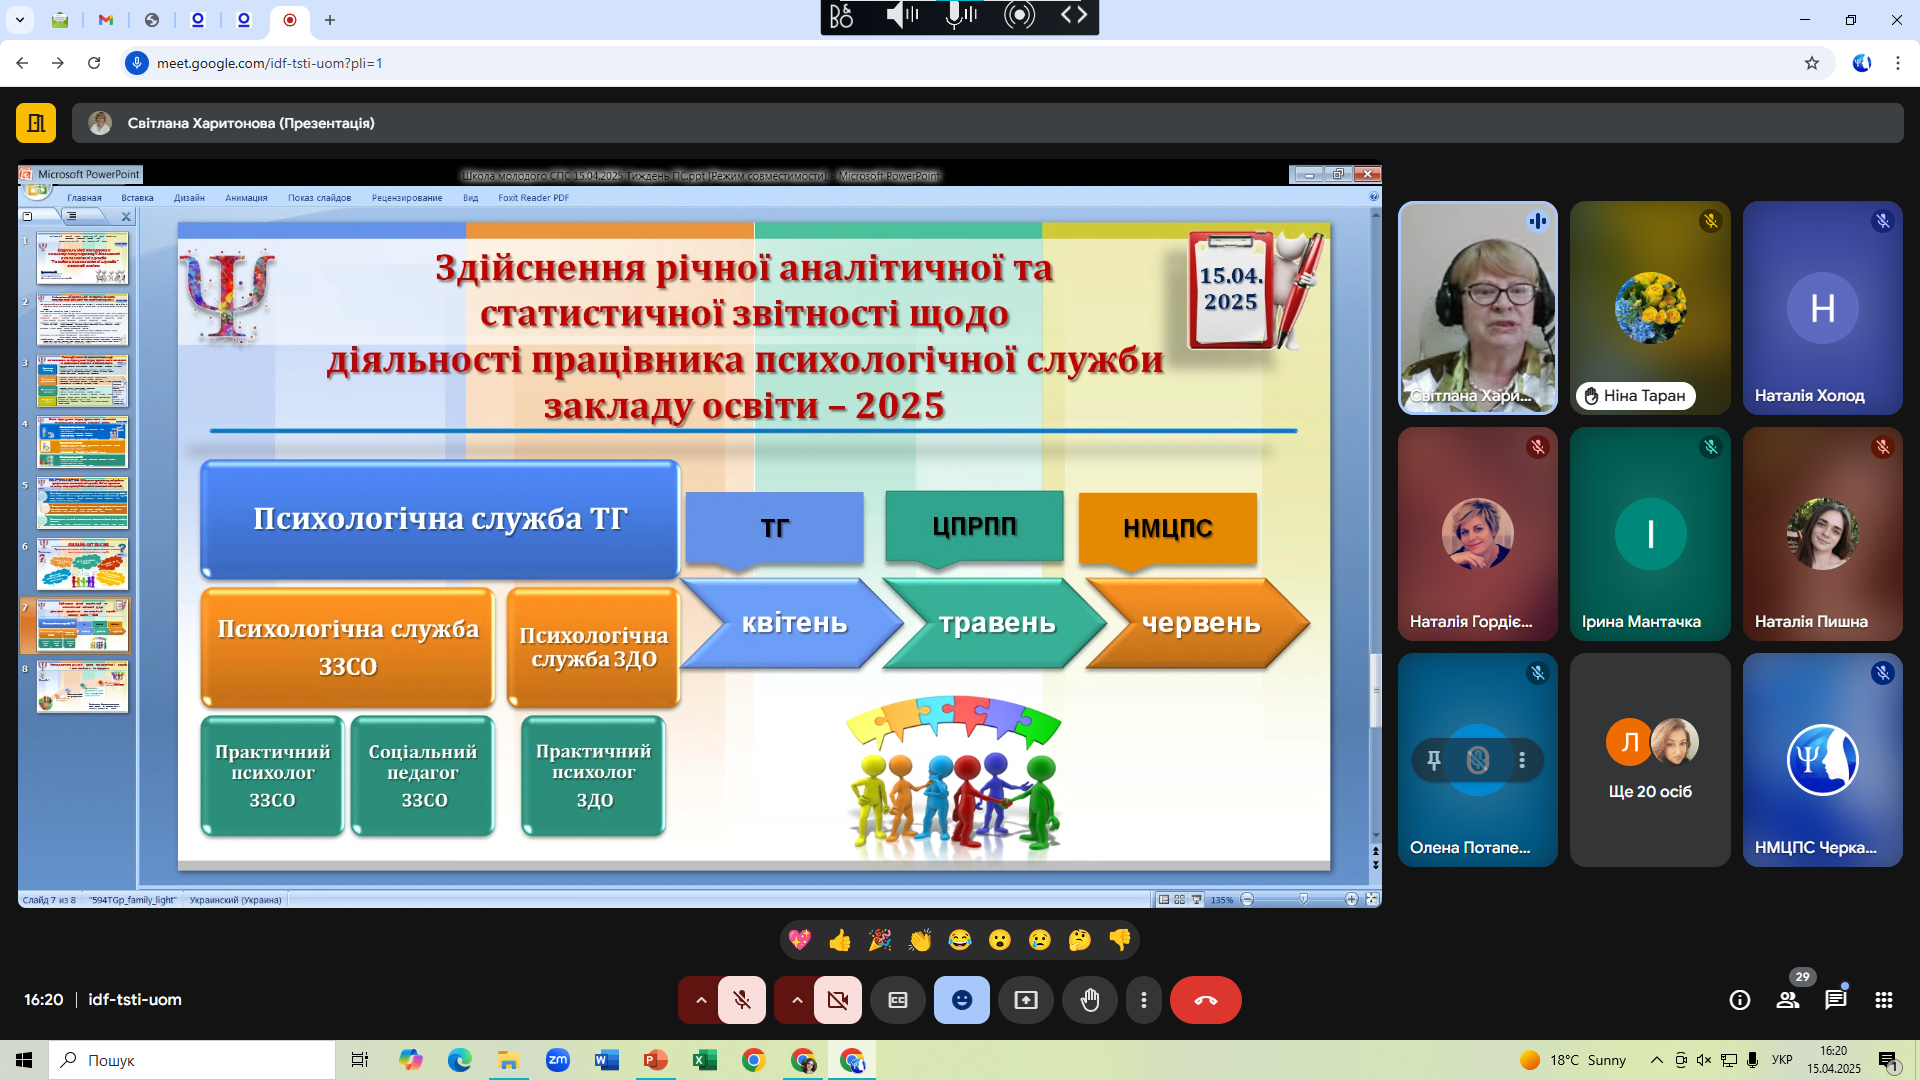Open PowerPoint from the taskbar

tap(655, 1060)
